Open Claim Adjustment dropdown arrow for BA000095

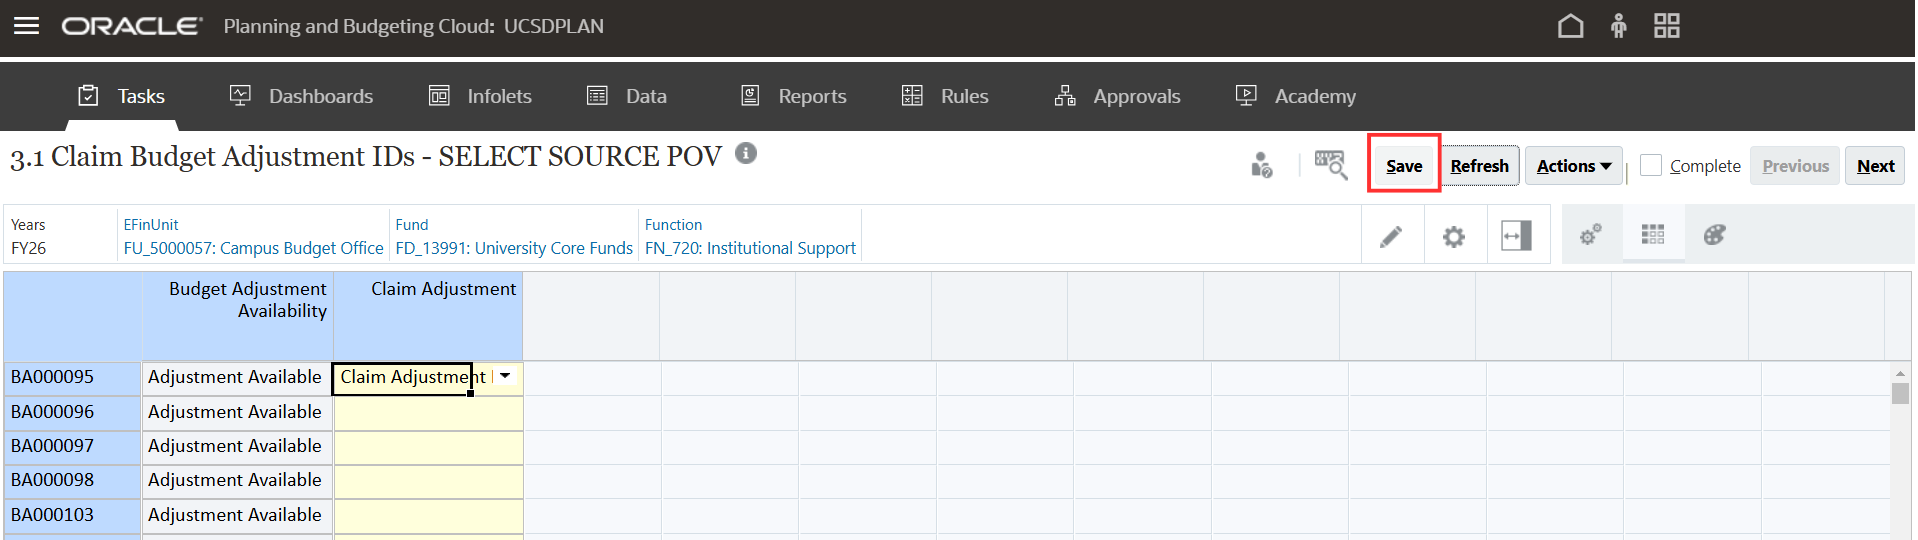[506, 376]
